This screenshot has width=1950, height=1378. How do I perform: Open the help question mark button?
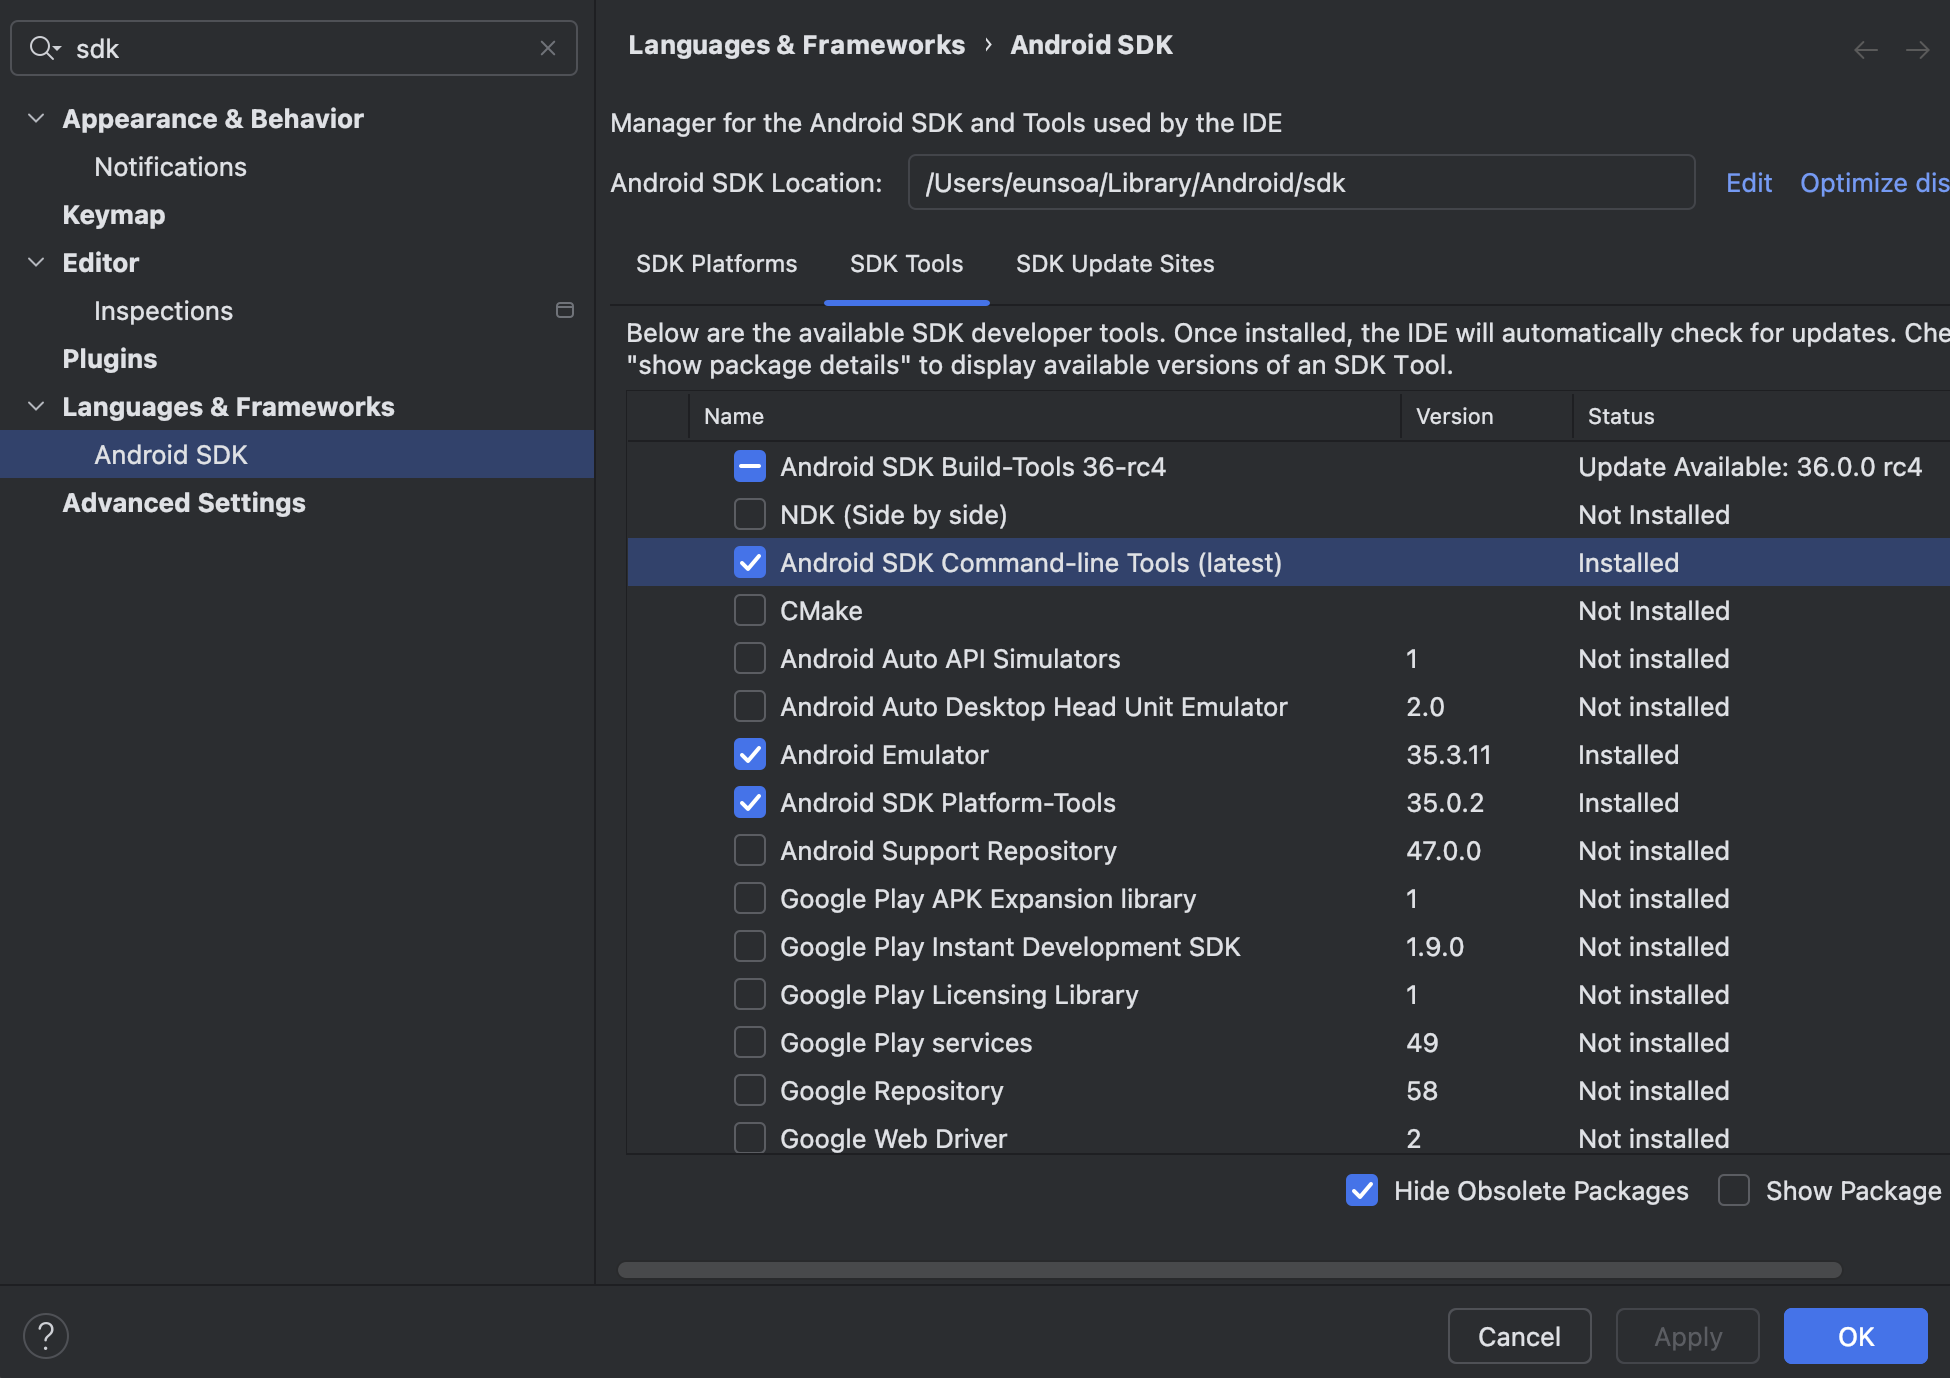(x=46, y=1336)
